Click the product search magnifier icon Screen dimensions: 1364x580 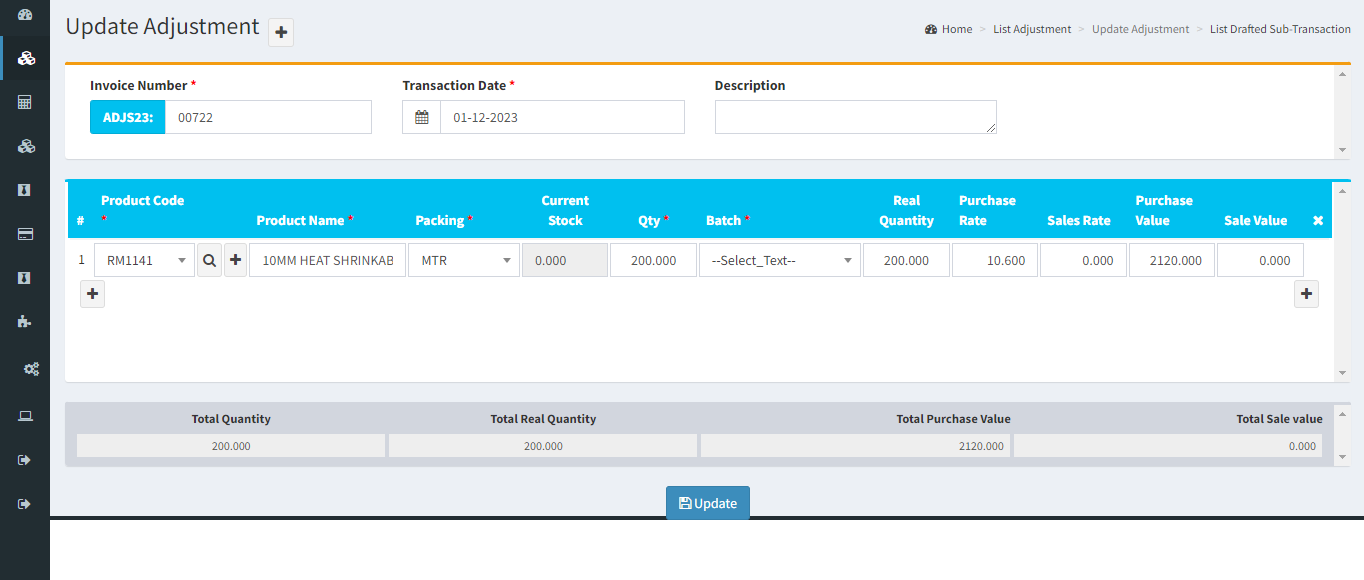pyautogui.click(x=209, y=261)
